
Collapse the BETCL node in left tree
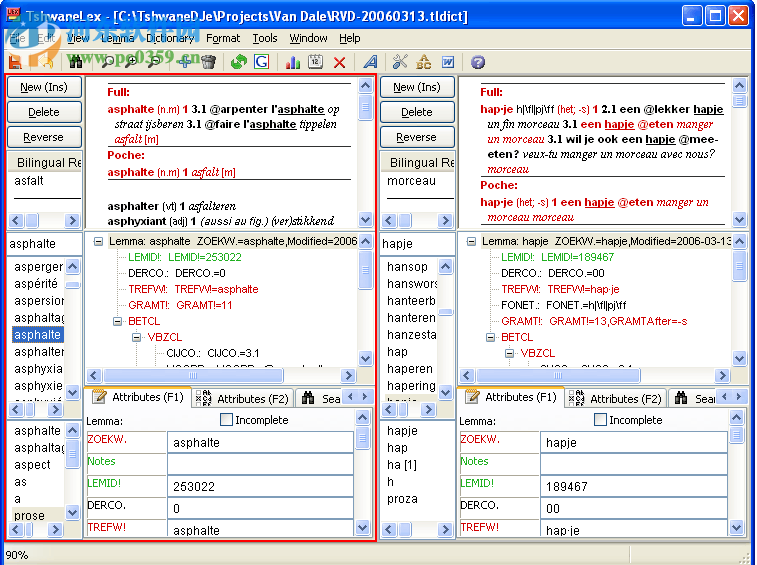(118, 321)
